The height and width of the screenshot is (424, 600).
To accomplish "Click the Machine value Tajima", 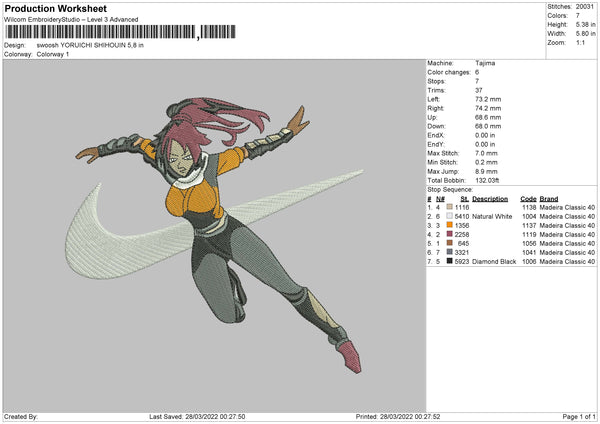I will [x=487, y=63].
